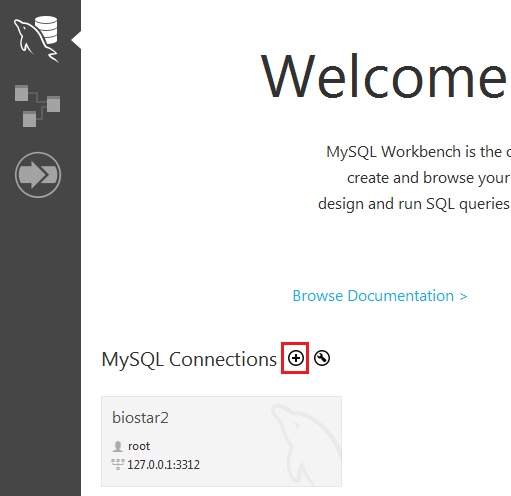
Task: Click the Welcome heading text
Action: click(x=384, y=77)
